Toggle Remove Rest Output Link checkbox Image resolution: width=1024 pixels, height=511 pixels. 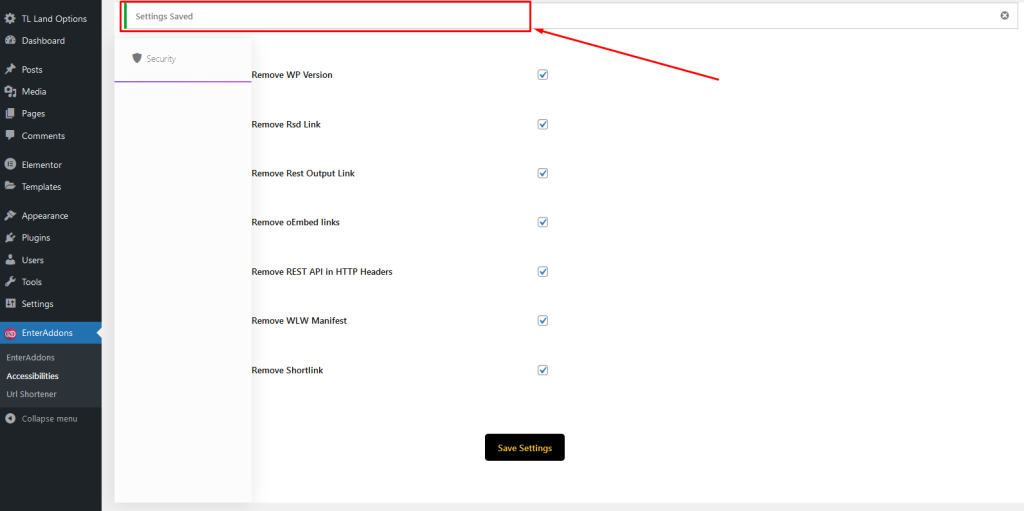pos(543,173)
